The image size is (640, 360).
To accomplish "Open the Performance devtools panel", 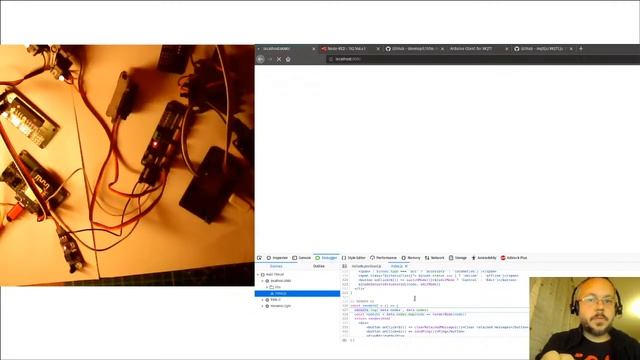I will (x=384, y=258).
